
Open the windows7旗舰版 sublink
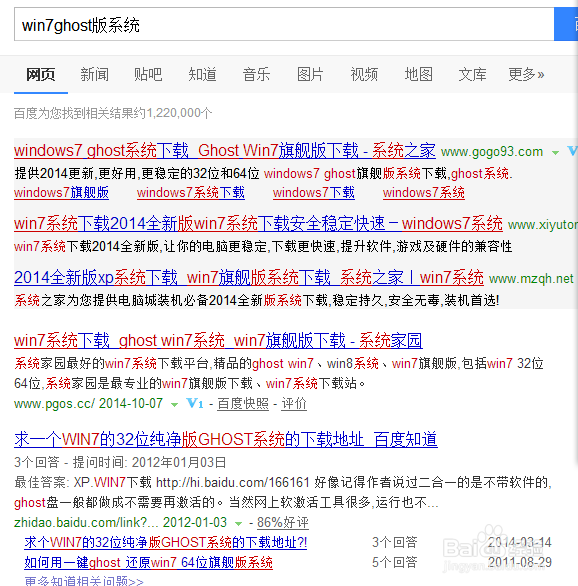click(61, 193)
